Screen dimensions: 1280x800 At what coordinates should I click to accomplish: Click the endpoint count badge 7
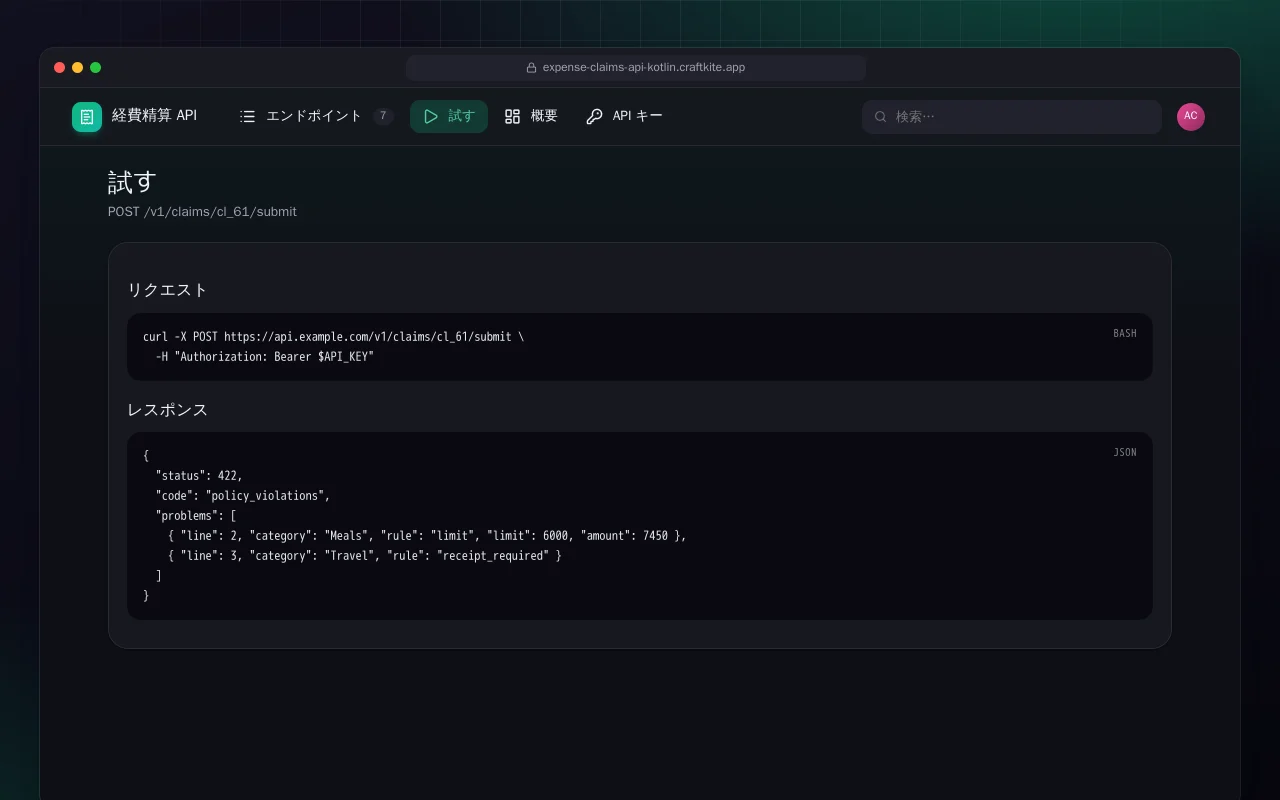coord(383,117)
